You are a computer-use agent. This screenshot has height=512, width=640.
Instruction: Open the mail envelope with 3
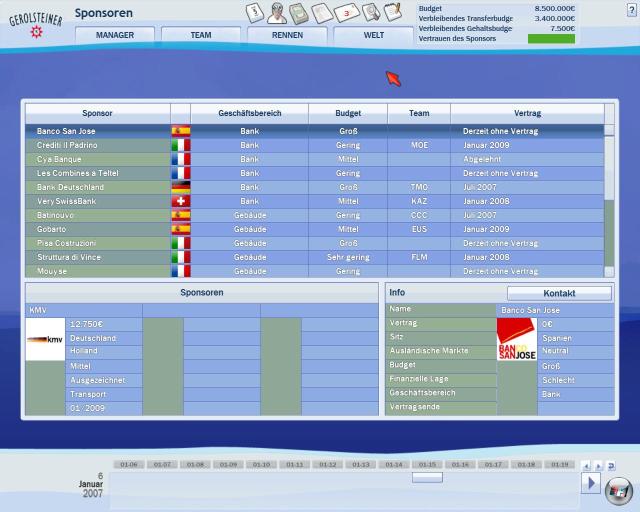pyautogui.click(x=347, y=13)
